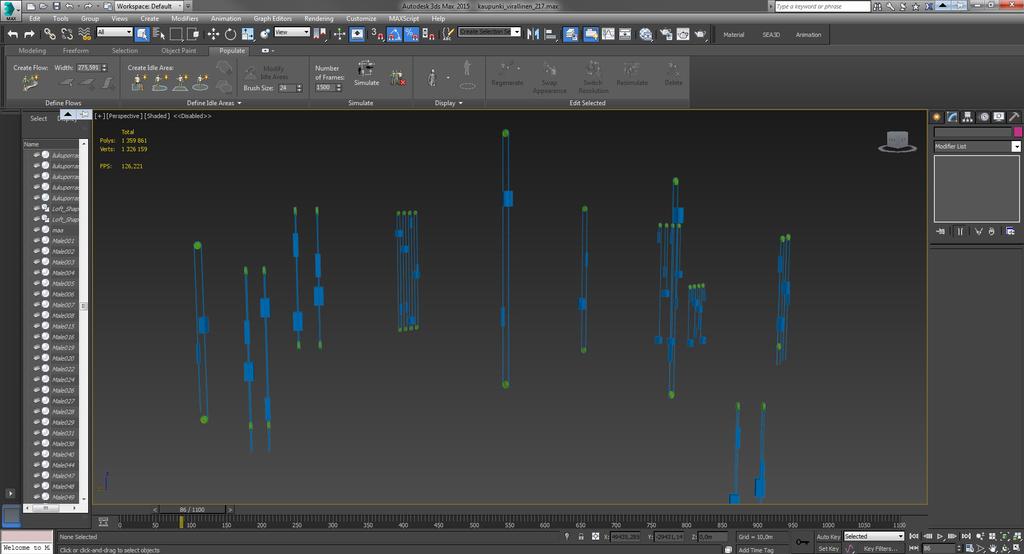This screenshot has width=1024, height=554.
Task: Toggle Spinner Snap
Action: 428,34
